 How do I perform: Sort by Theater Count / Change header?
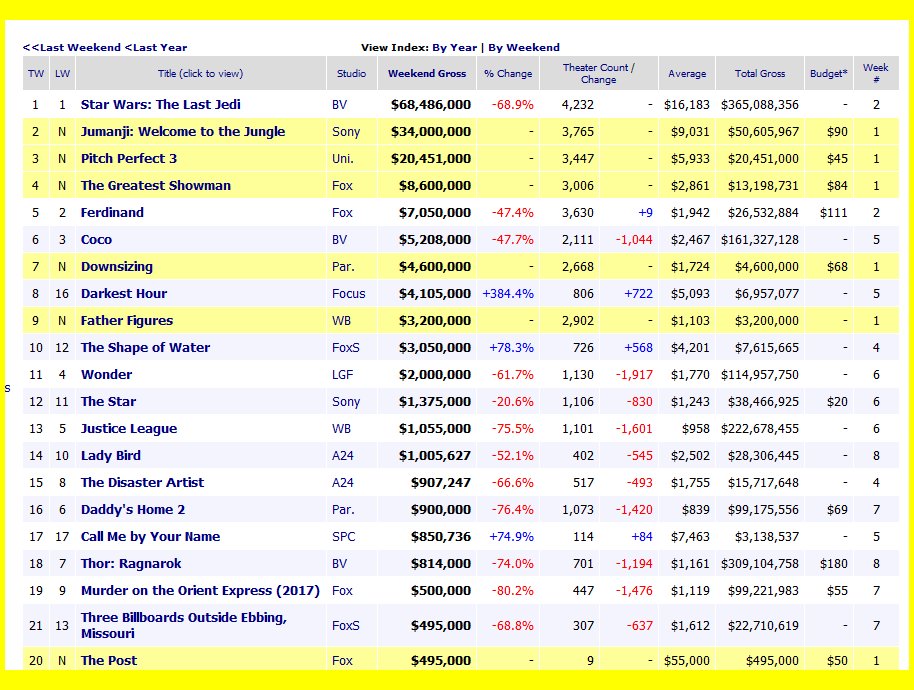coord(599,73)
